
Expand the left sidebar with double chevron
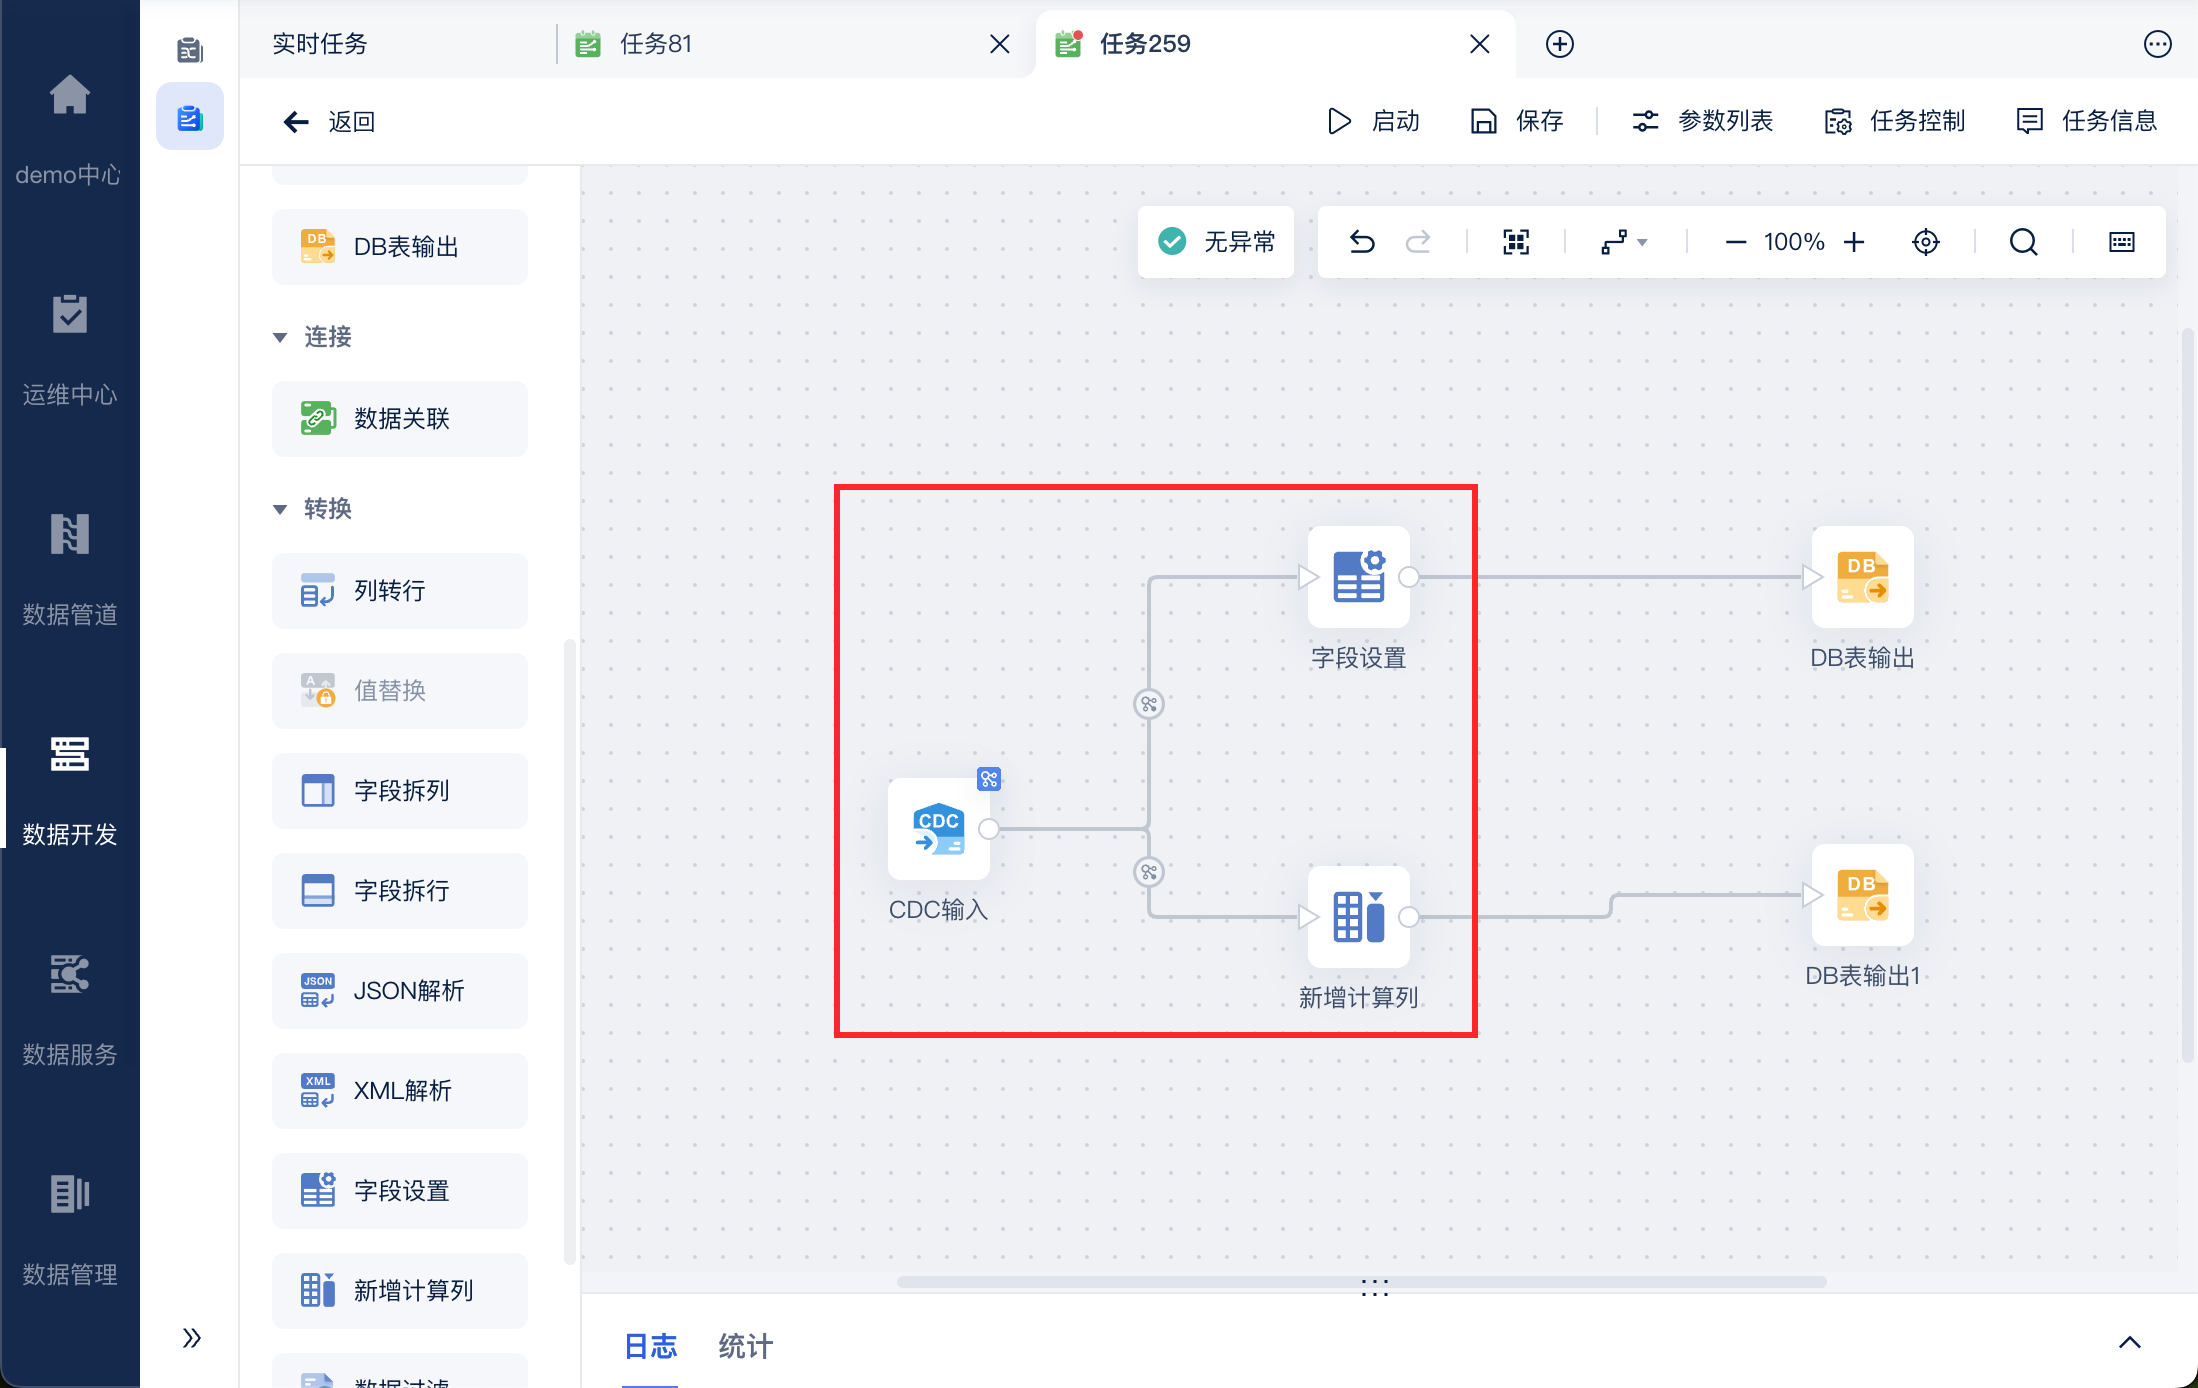[191, 1338]
